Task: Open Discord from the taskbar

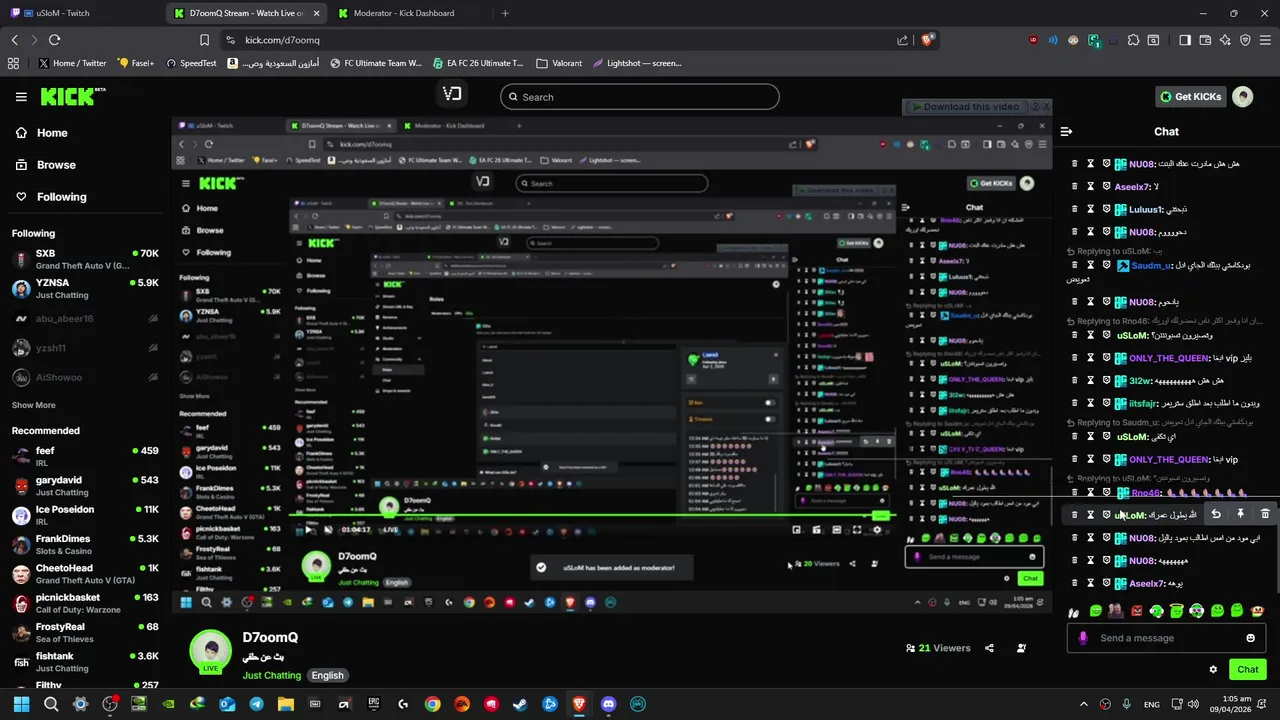Action: tap(609, 704)
